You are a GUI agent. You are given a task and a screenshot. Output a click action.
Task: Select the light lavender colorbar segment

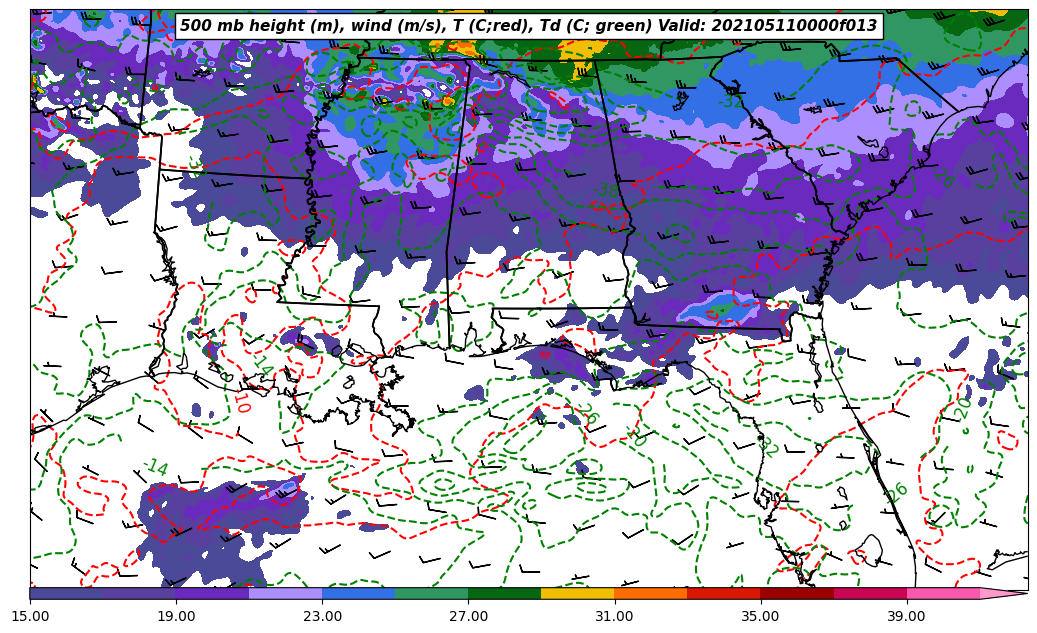click(285, 593)
